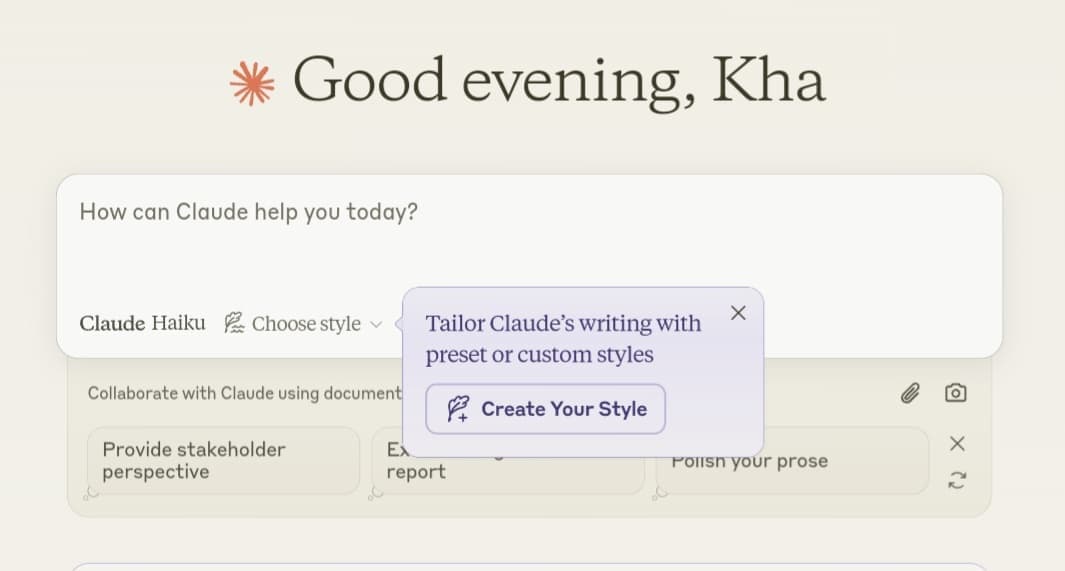
Task: Open the camera screenshot capture icon
Action: (956, 393)
